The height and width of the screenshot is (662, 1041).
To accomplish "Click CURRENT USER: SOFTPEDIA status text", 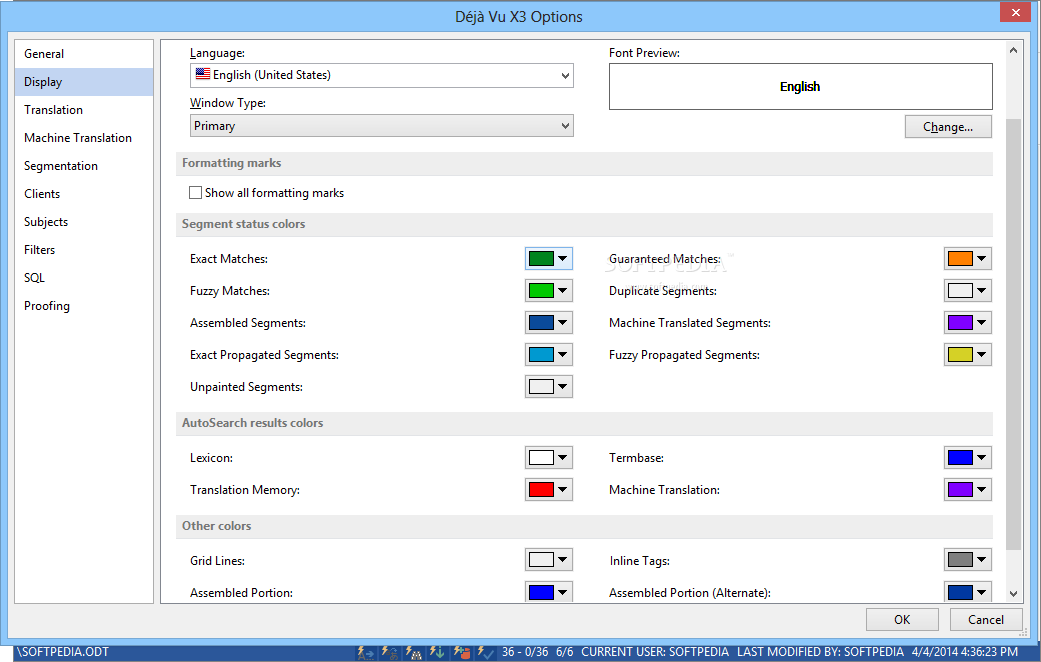I will tap(655, 652).
